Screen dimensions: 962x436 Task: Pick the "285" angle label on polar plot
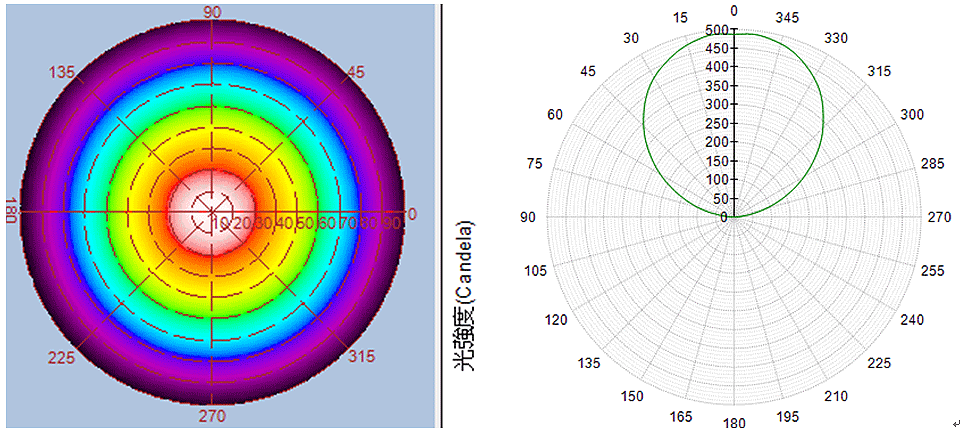click(932, 164)
